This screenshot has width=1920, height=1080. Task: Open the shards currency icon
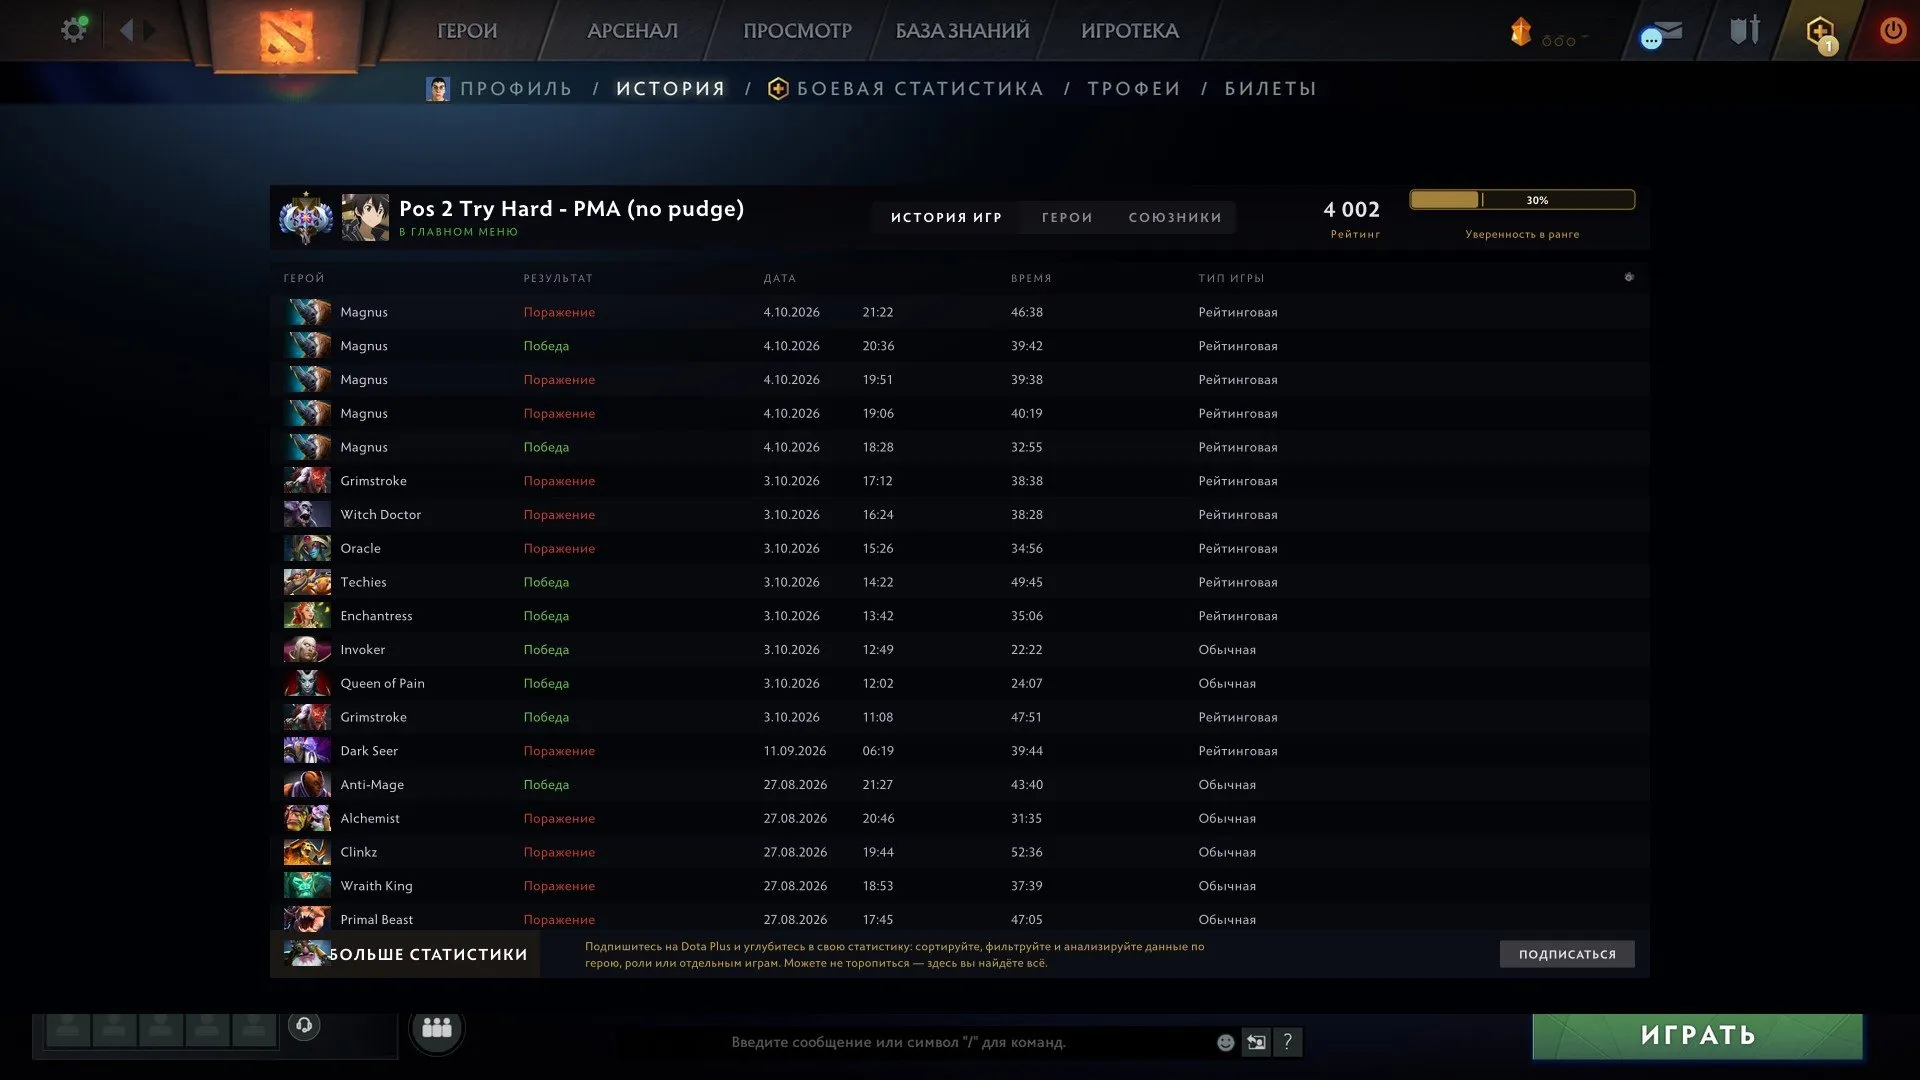tap(1520, 32)
